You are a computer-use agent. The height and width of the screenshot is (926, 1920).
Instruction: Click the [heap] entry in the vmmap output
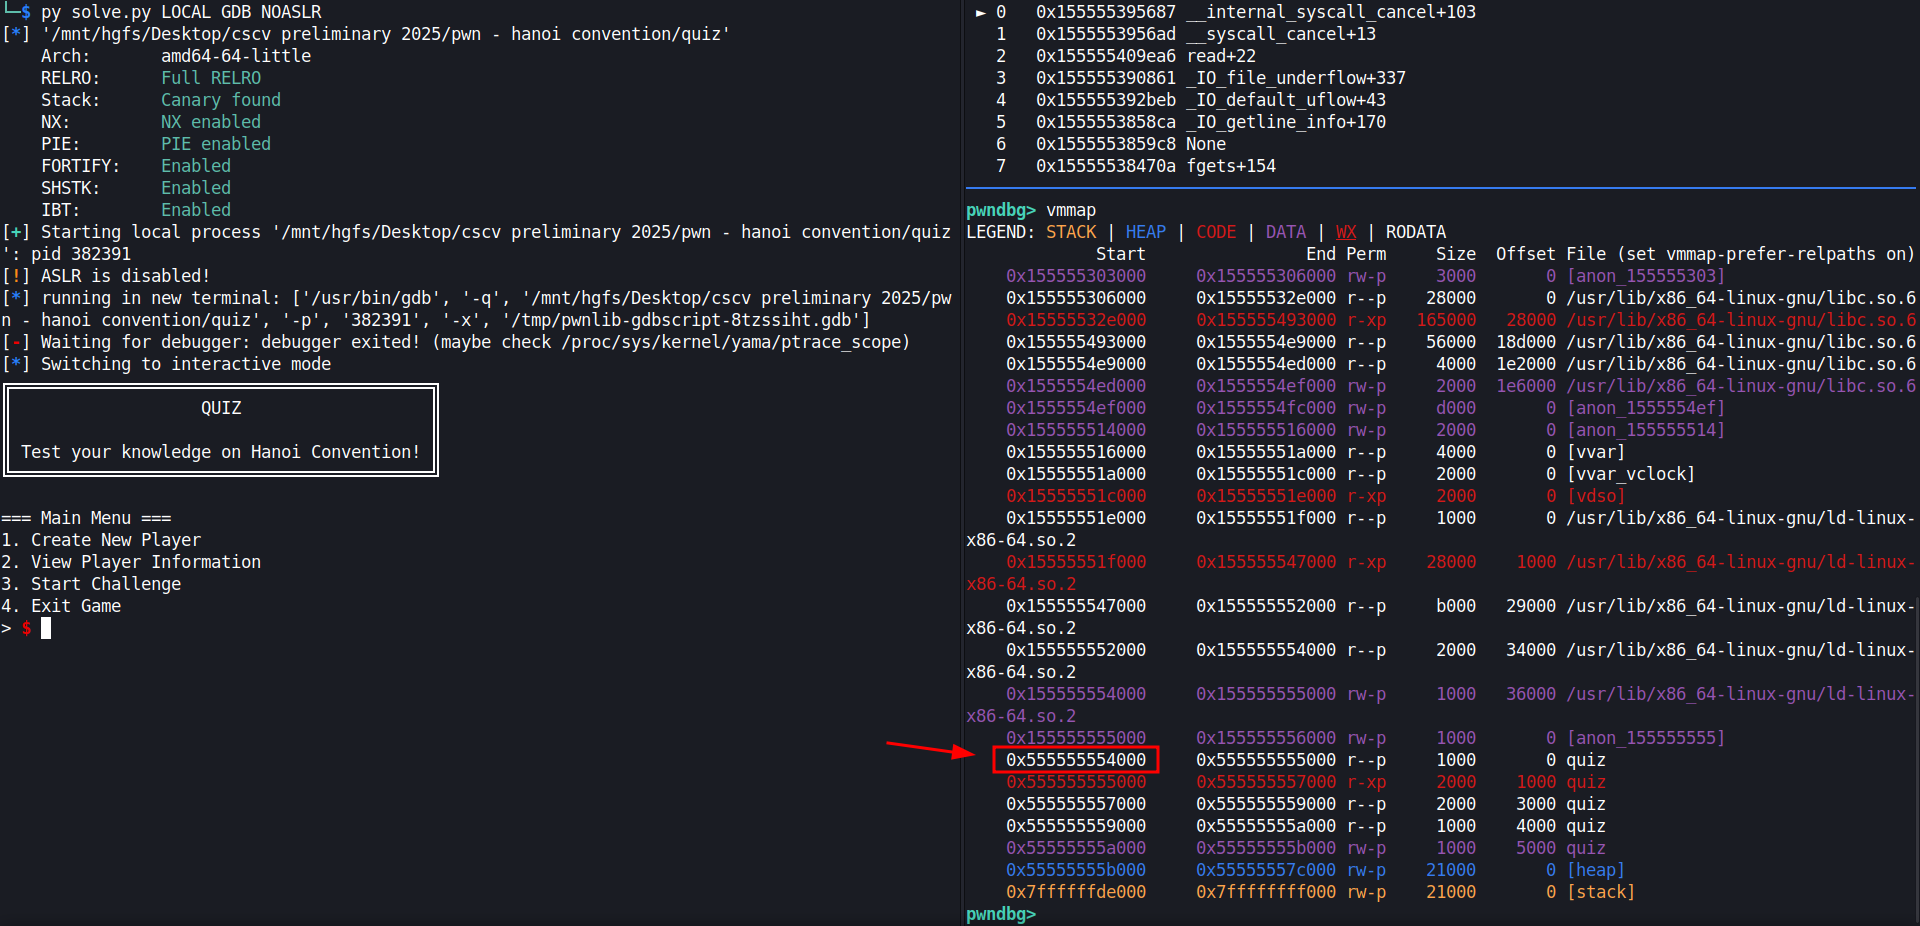pyautogui.click(x=1595, y=870)
